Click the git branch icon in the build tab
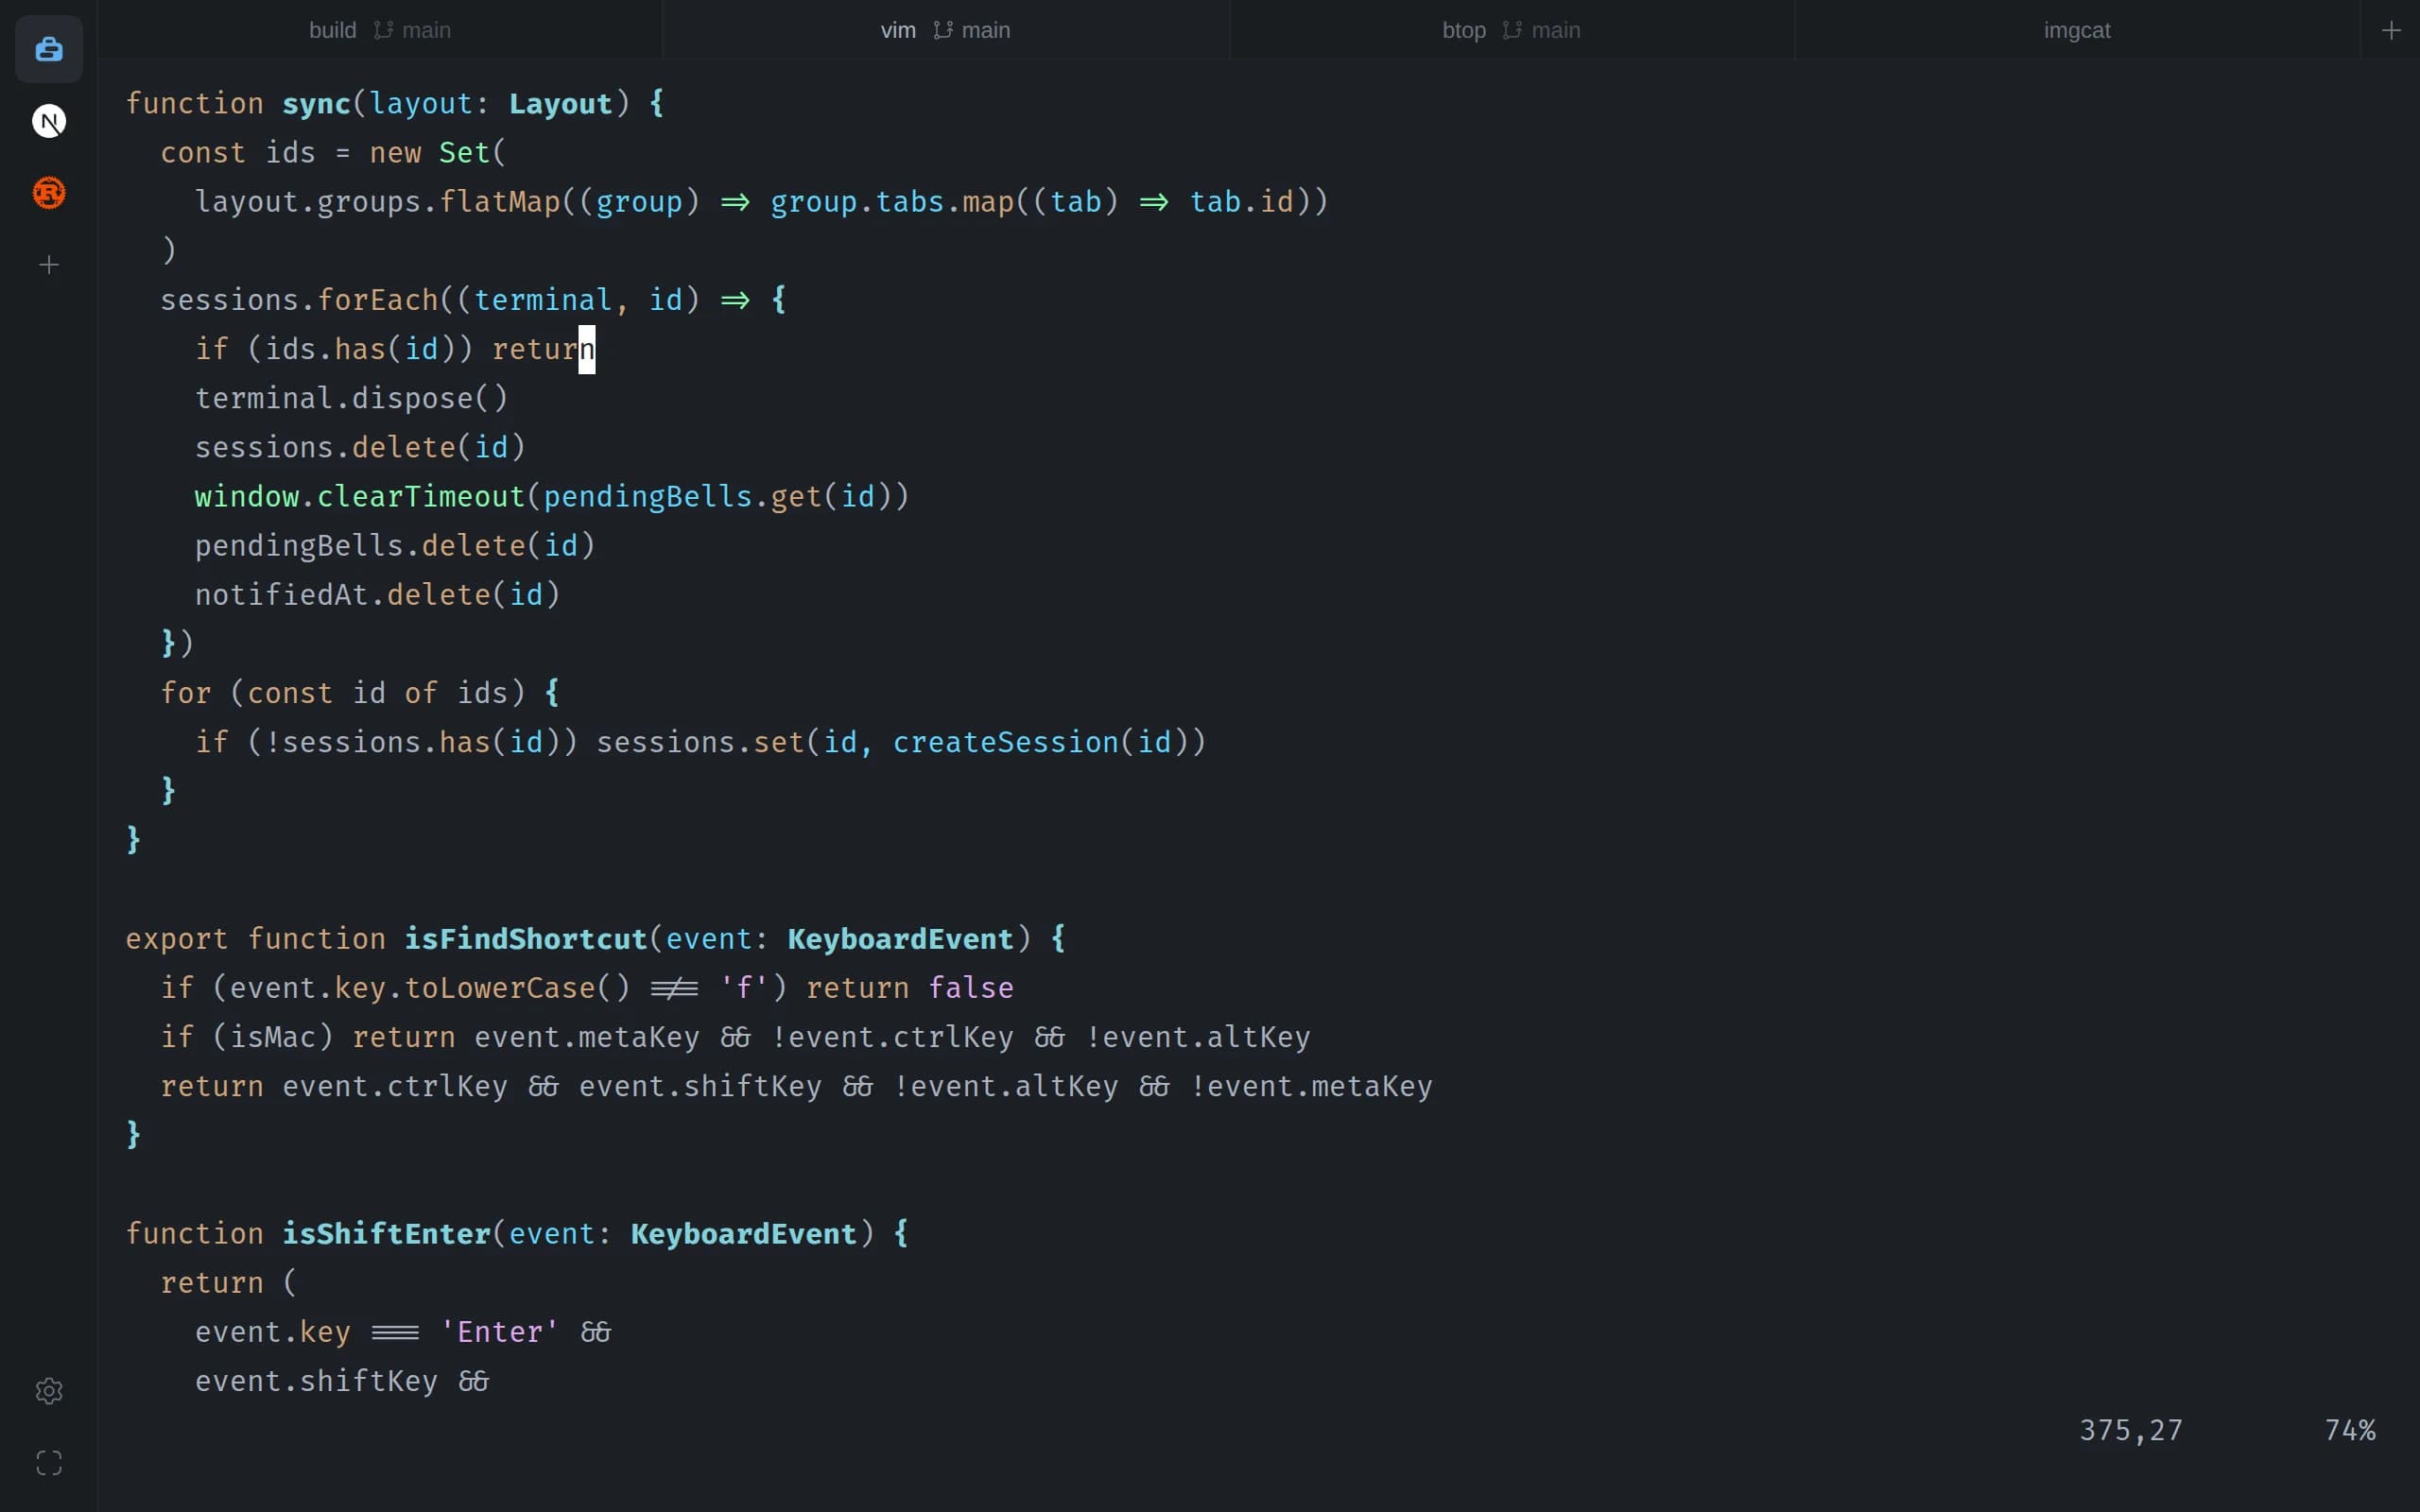 pyautogui.click(x=383, y=30)
